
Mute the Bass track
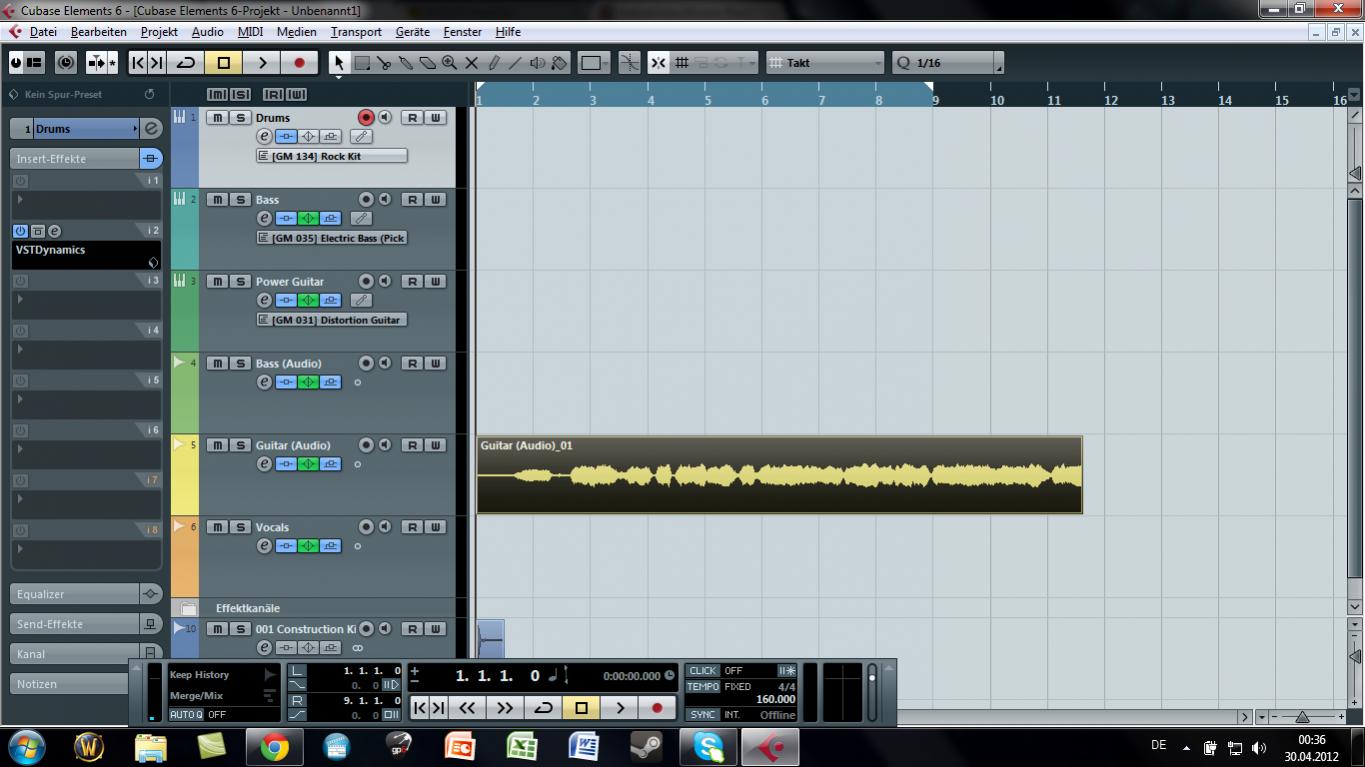(x=217, y=200)
